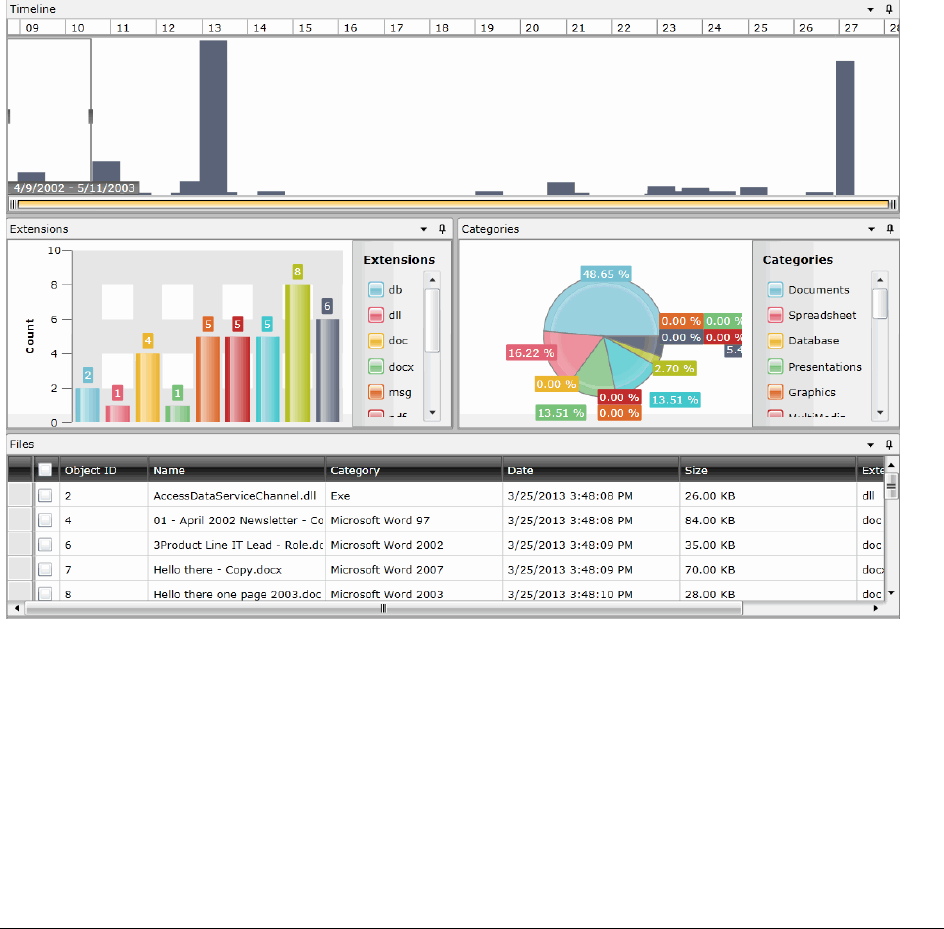Toggle the Graphics category legend swatch

click(x=775, y=392)
